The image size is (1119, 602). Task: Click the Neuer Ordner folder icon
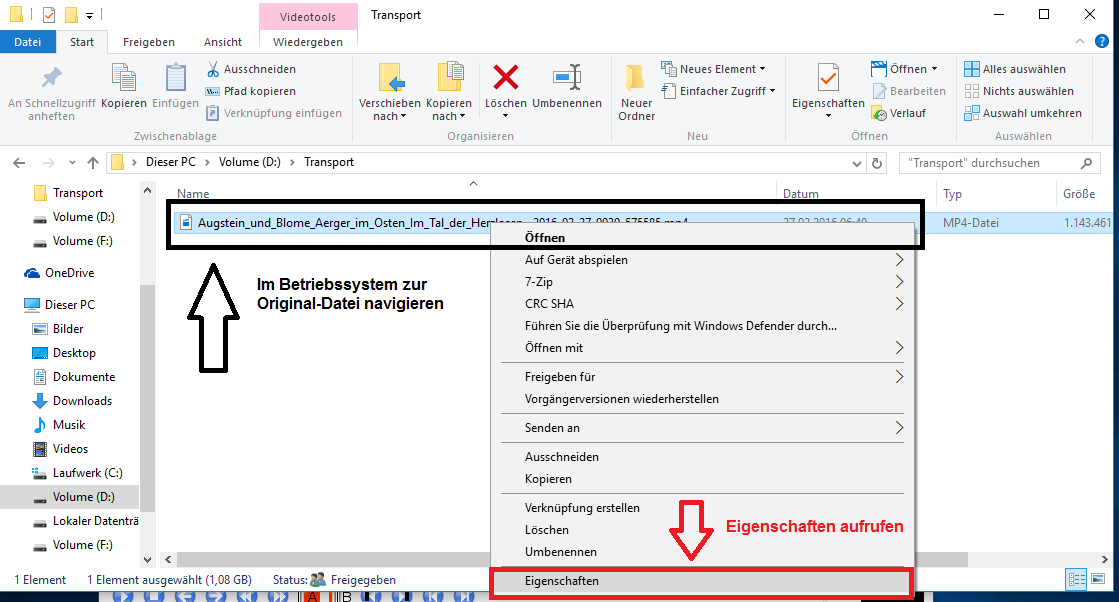[x=635, y=78]
